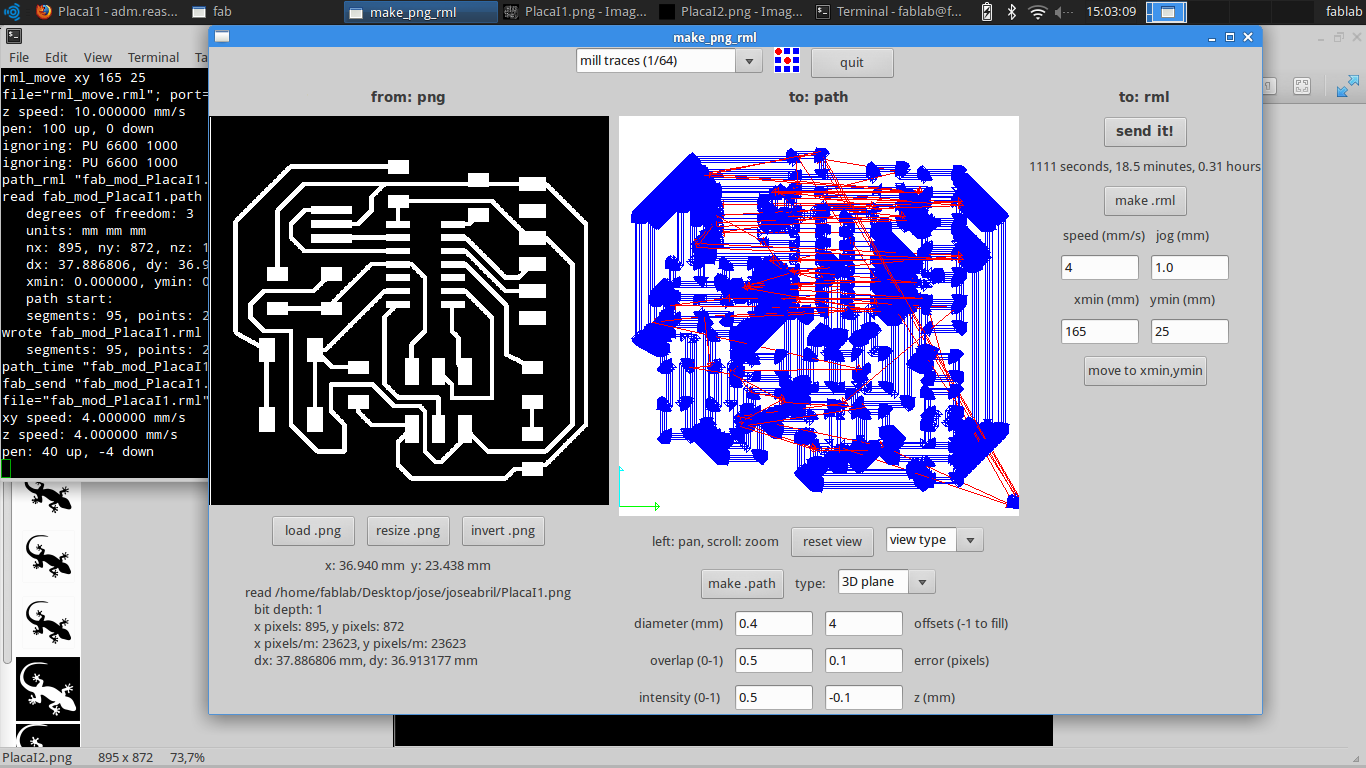Image resolution: width=1366 pixels, height=768 pixels.
Task: Click the xmin (mm) field showing 165
Action: tap(1099, 331)
